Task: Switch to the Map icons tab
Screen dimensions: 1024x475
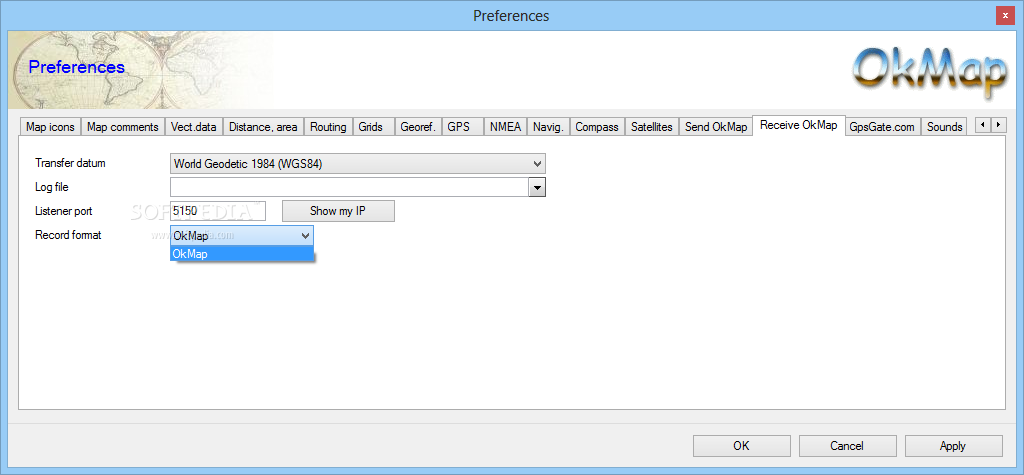Action: 50,127
